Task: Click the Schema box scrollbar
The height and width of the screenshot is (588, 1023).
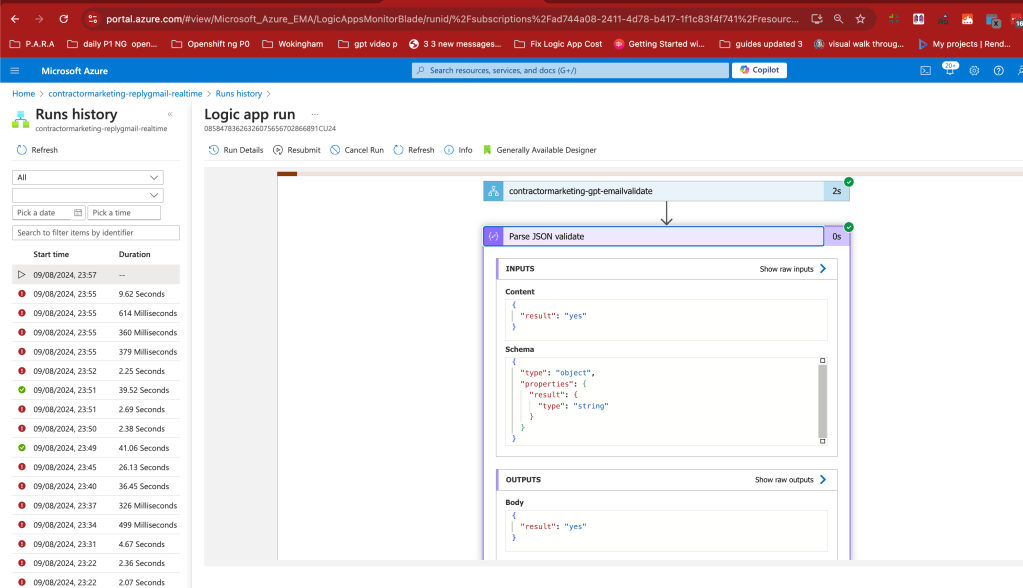Action: pyautogui.click(x=822, y=401)
